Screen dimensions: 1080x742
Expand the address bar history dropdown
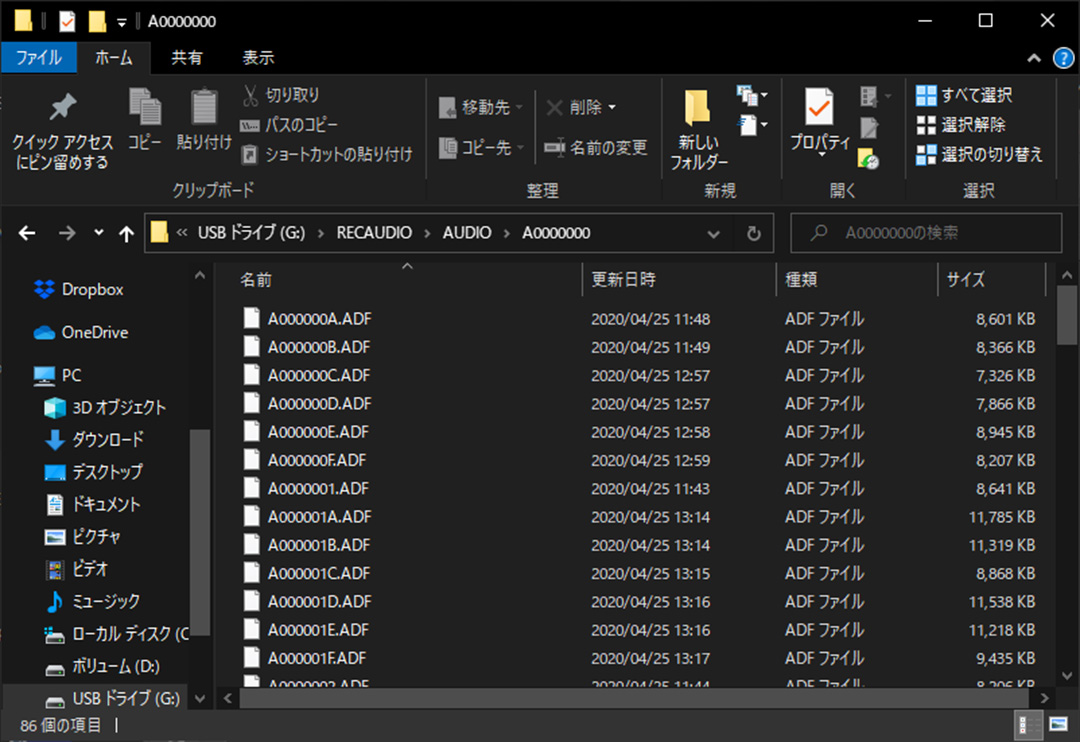tap(714, 234)
